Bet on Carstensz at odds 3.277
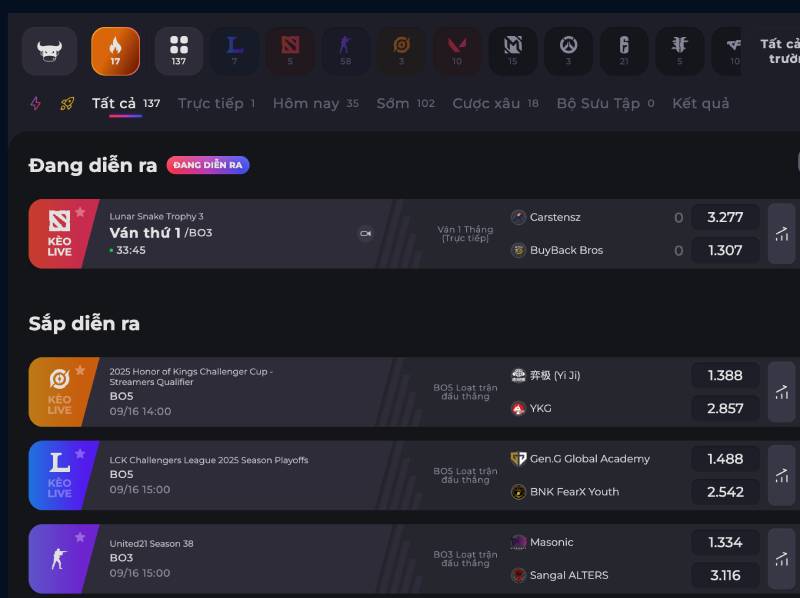The width and height of the screenshot is (800, 598). pyautogui.click(x=724, y=217)
